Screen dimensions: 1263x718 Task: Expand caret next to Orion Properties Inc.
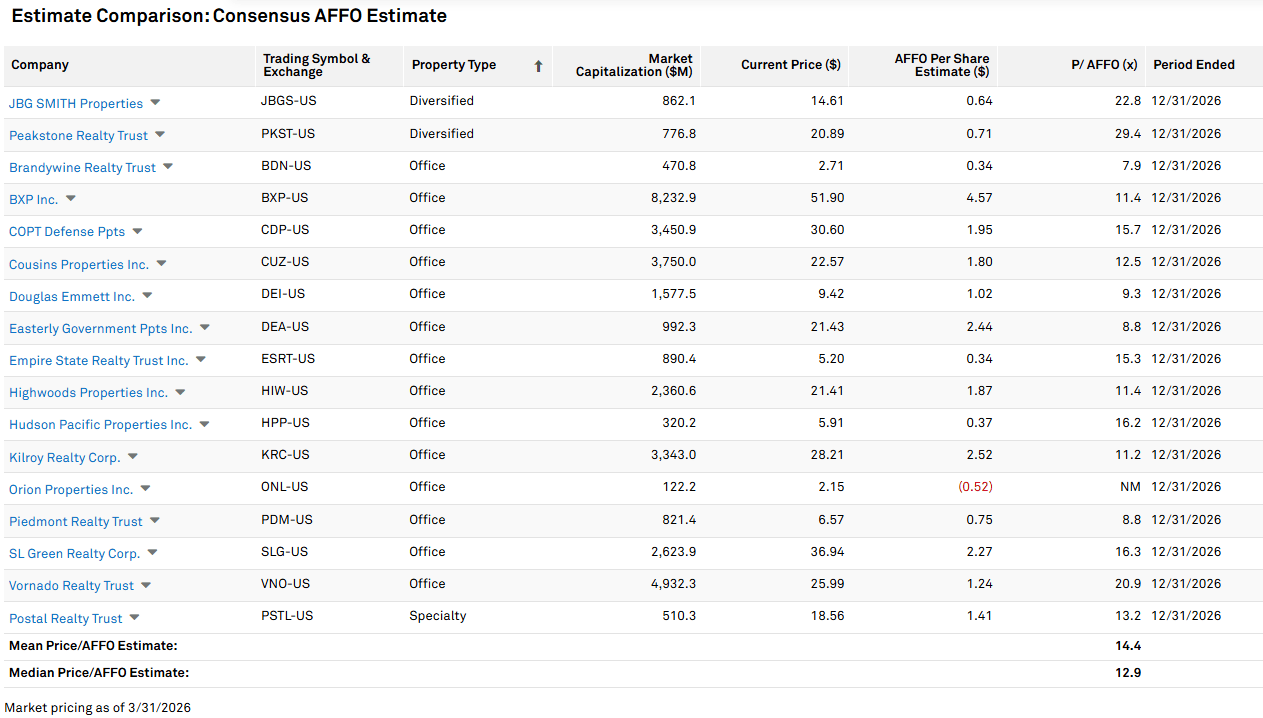tap(145, 489)
